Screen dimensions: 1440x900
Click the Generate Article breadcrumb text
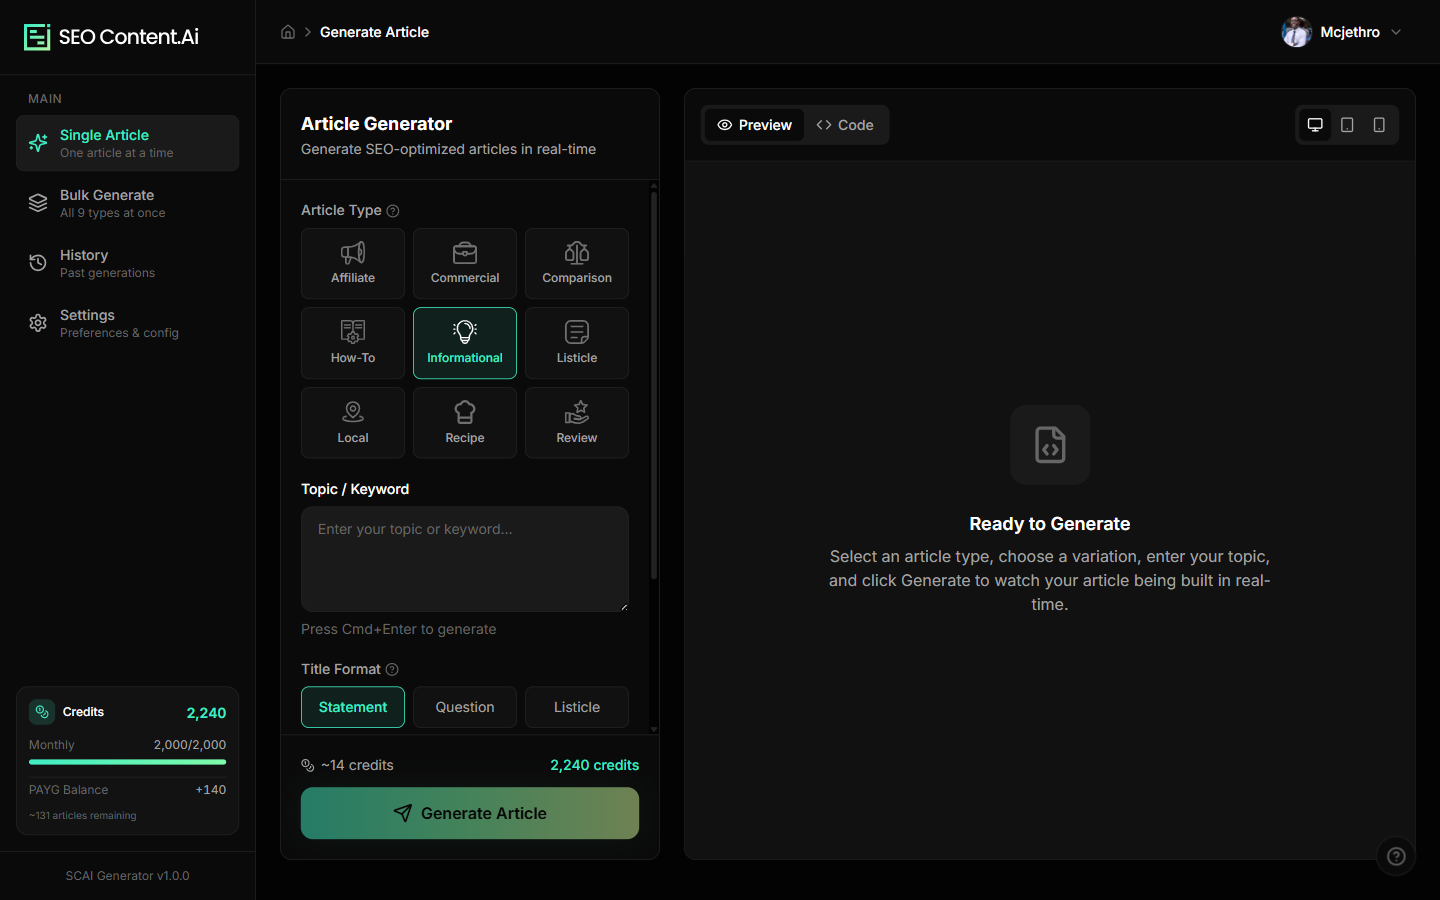click(x=374, y=32)
